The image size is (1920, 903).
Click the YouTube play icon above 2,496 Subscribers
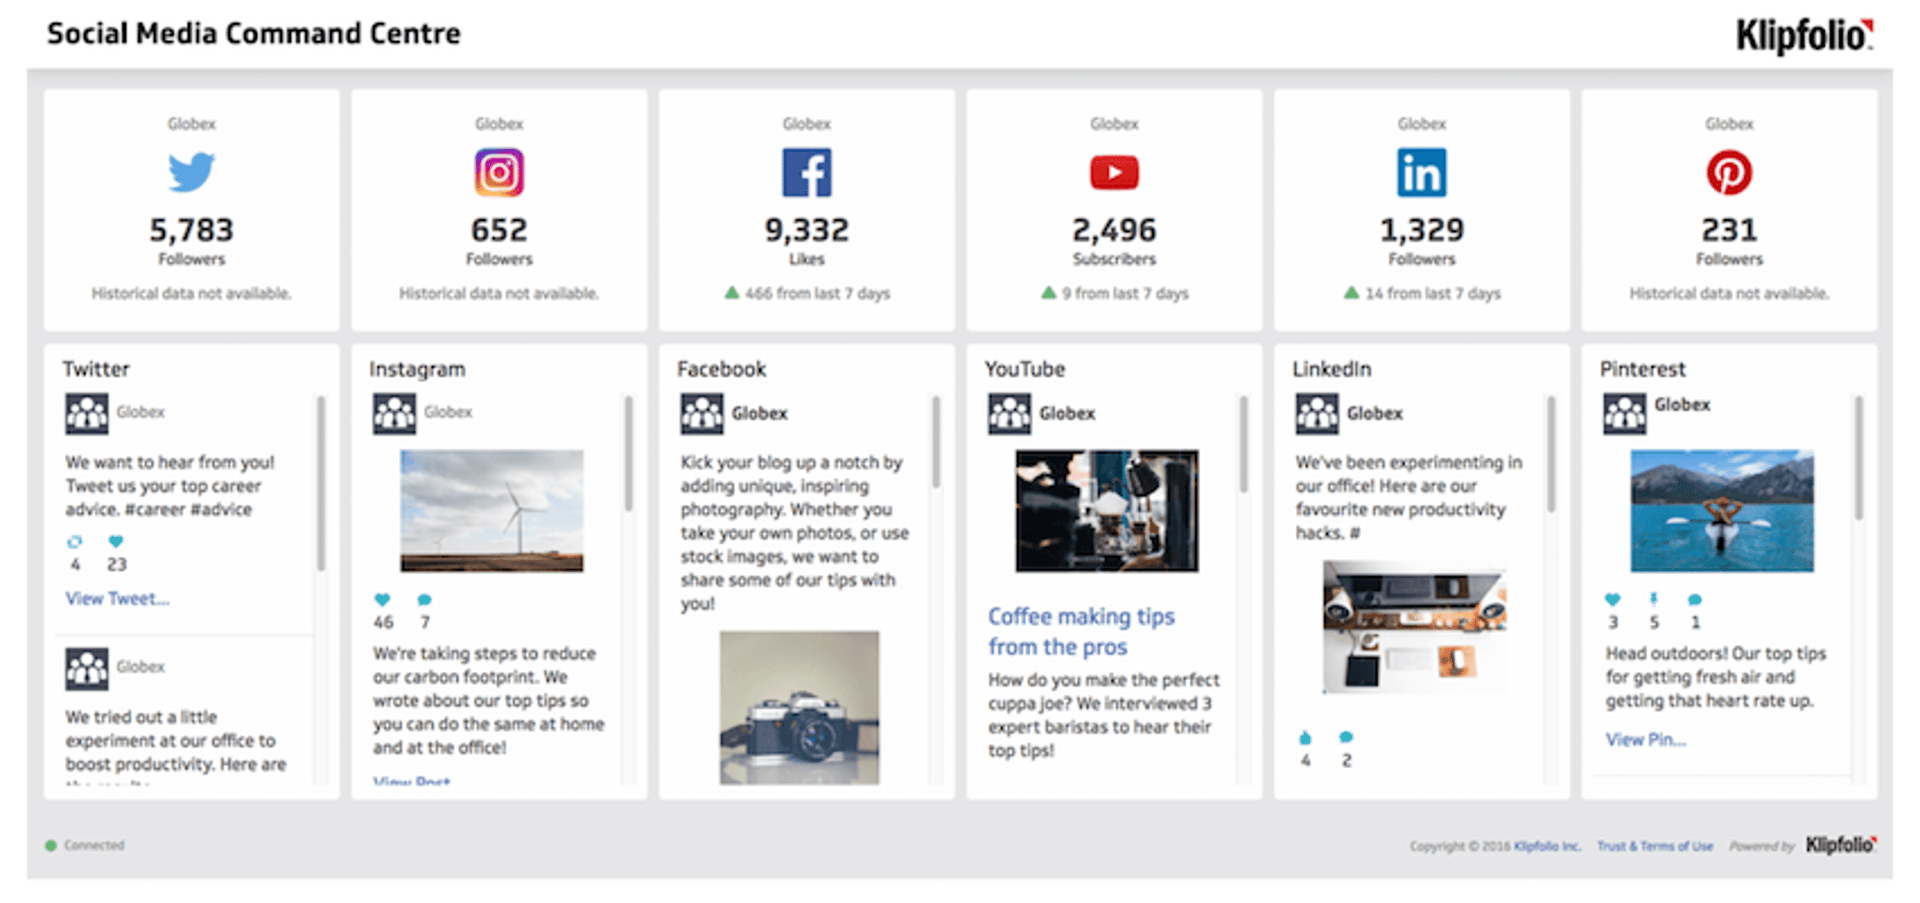[x=1114, y=171]
